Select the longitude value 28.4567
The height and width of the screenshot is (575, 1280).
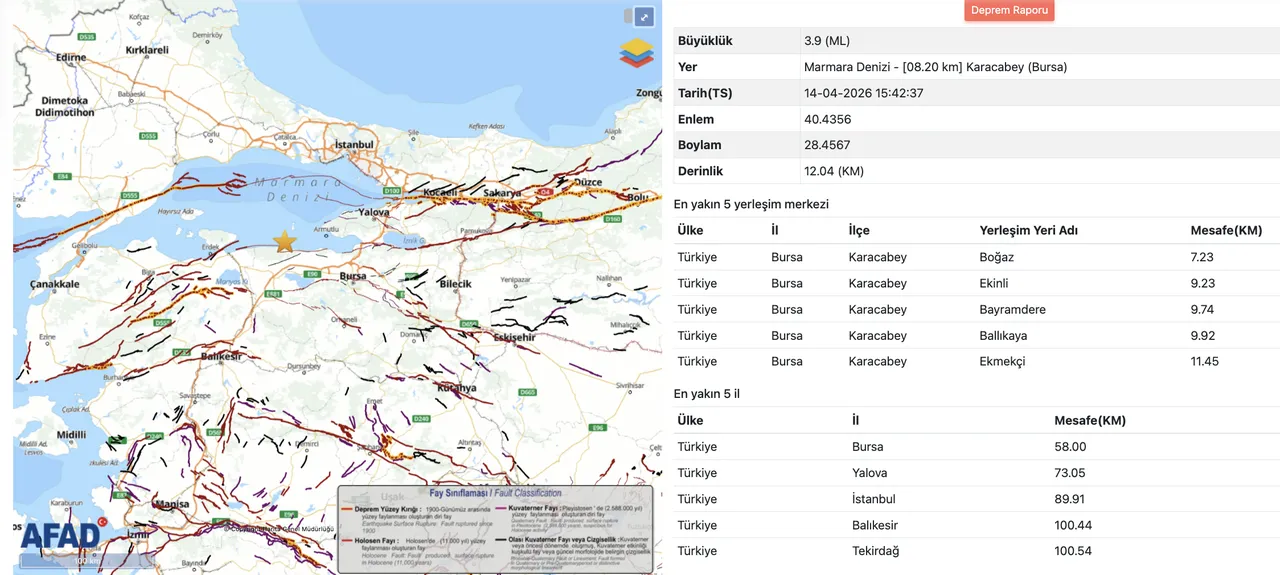(827, 145)
